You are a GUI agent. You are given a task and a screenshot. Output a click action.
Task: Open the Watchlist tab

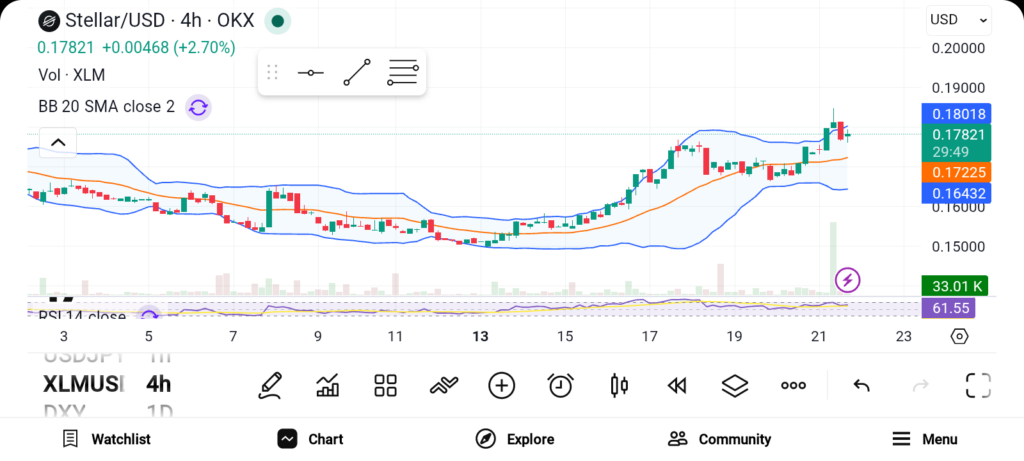pyautogui.click(x=106, y=439)
